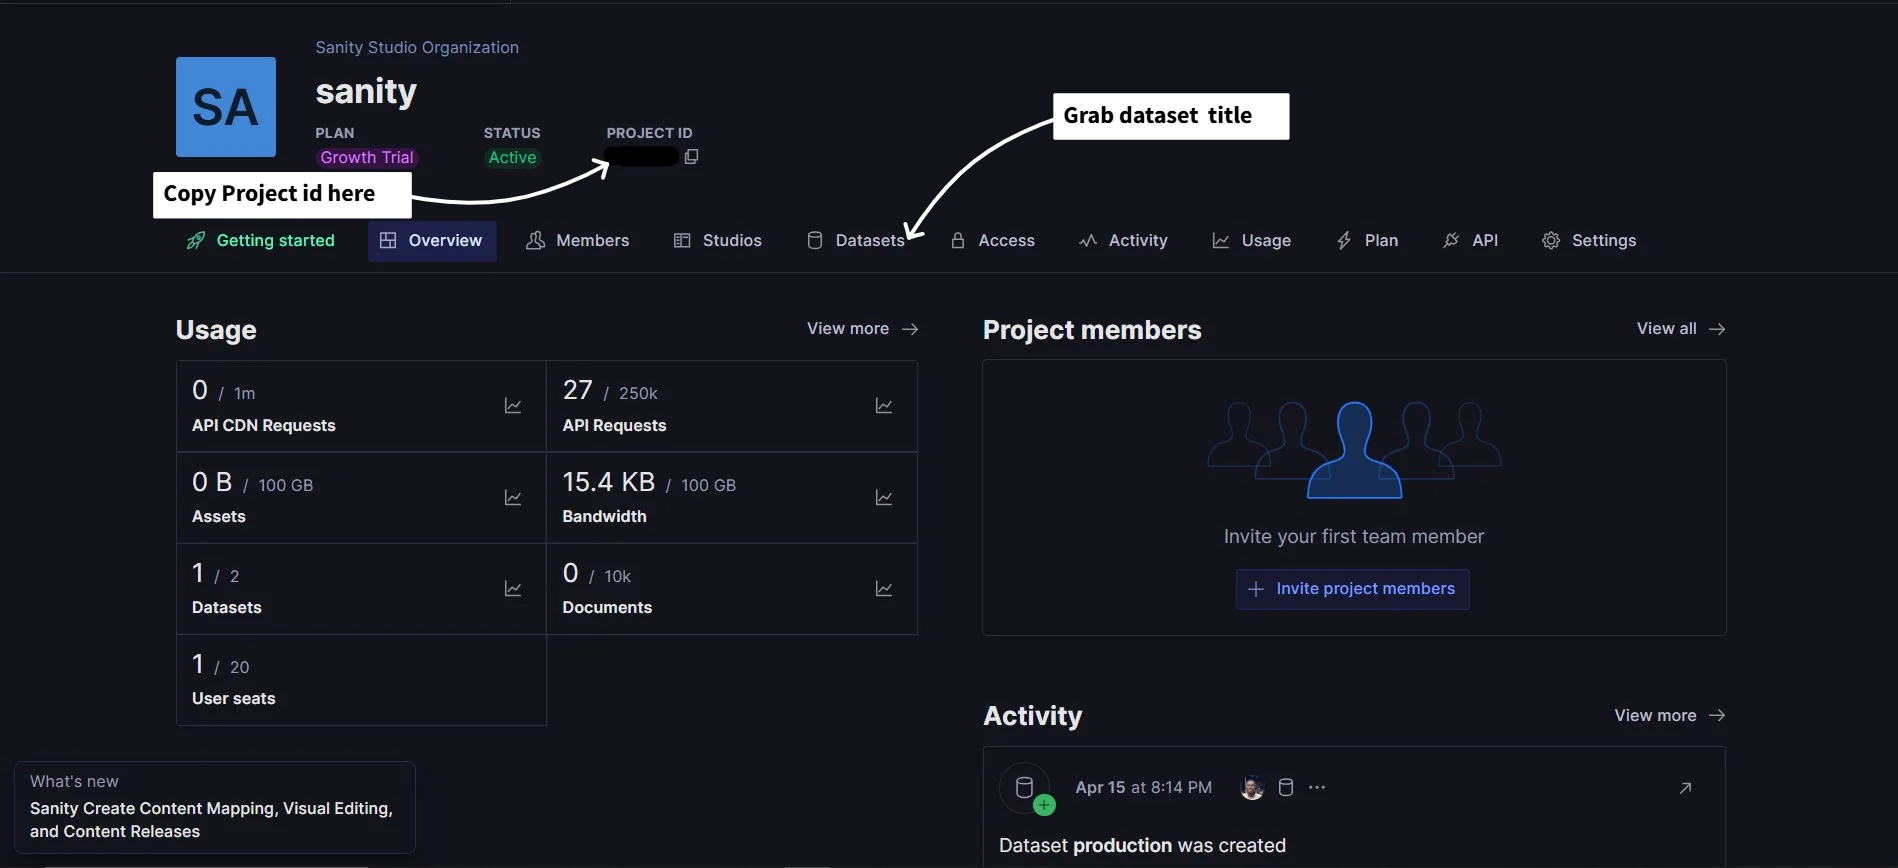This screenshot has height=868, width=1898.
Task: Click View more in the Activity section
Action: click(x=1670, y=716)
